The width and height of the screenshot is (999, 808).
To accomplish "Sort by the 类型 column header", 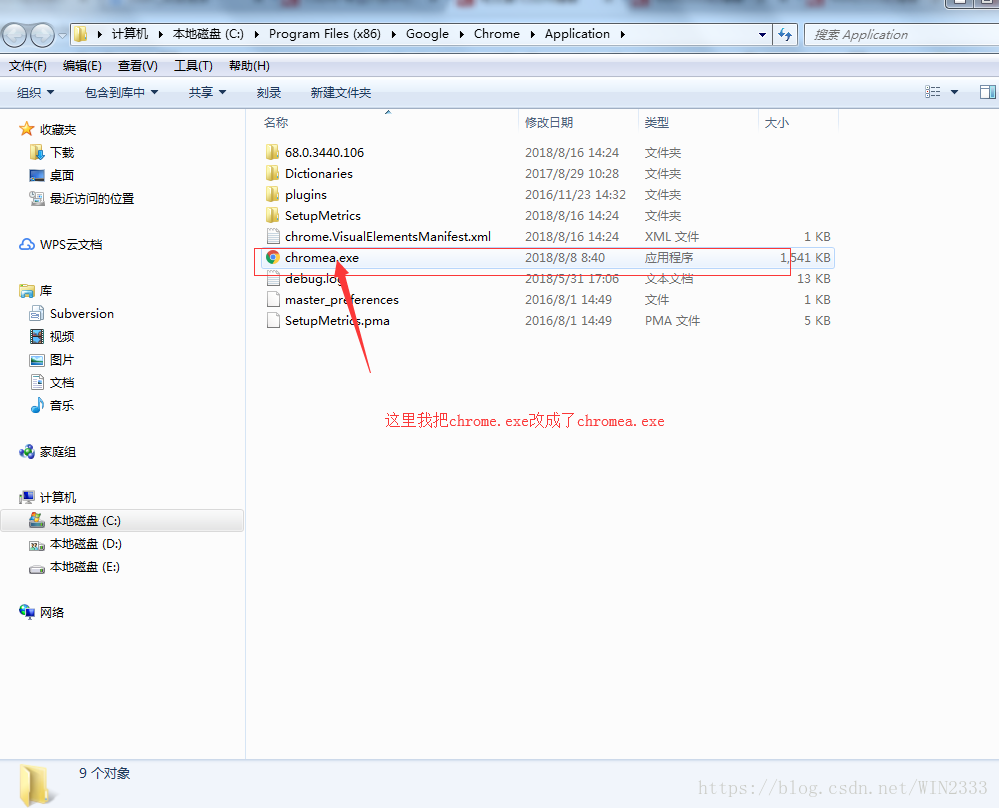I will (x=656, y=122).
